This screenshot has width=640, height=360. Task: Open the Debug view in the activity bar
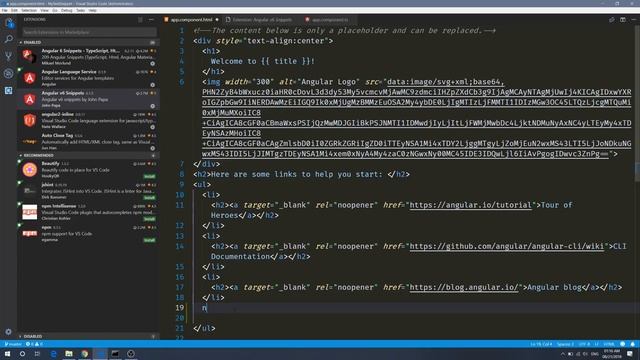click(9, 73)
